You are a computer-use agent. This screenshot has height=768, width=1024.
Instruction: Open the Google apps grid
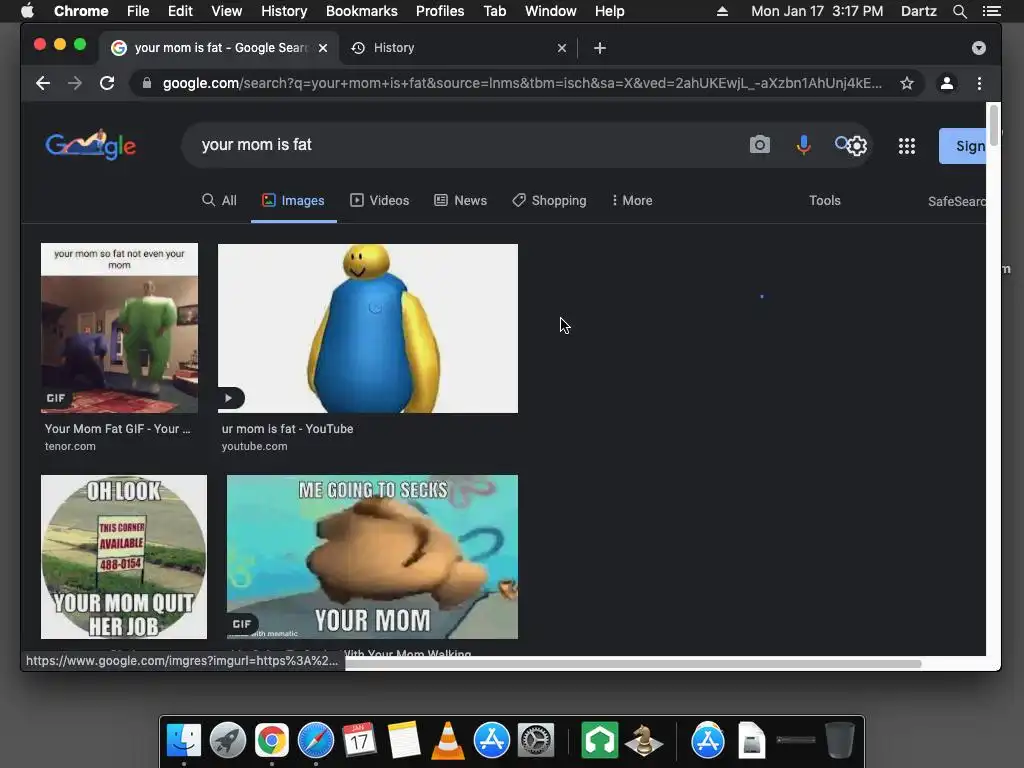906,146
